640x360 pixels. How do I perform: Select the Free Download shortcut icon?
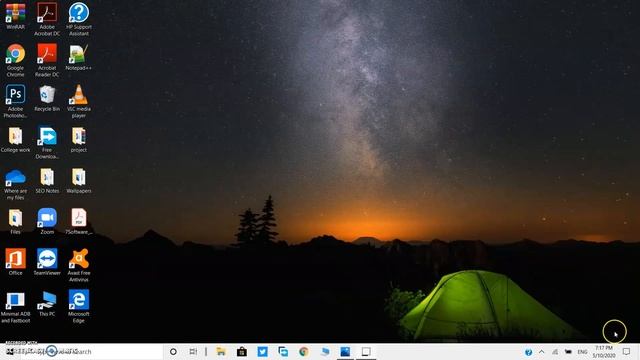(x=47, y=142)
